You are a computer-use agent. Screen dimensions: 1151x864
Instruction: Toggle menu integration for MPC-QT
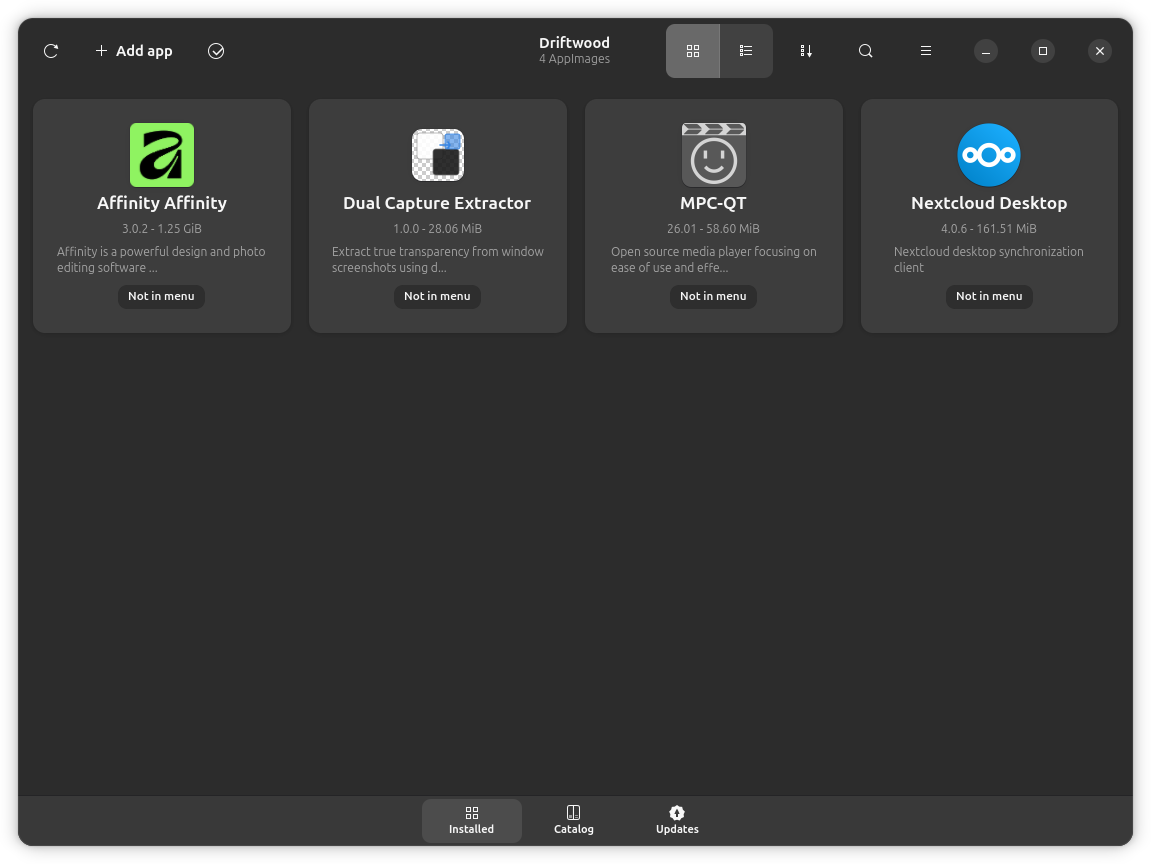pyautogui.click(x=713, y=296)
